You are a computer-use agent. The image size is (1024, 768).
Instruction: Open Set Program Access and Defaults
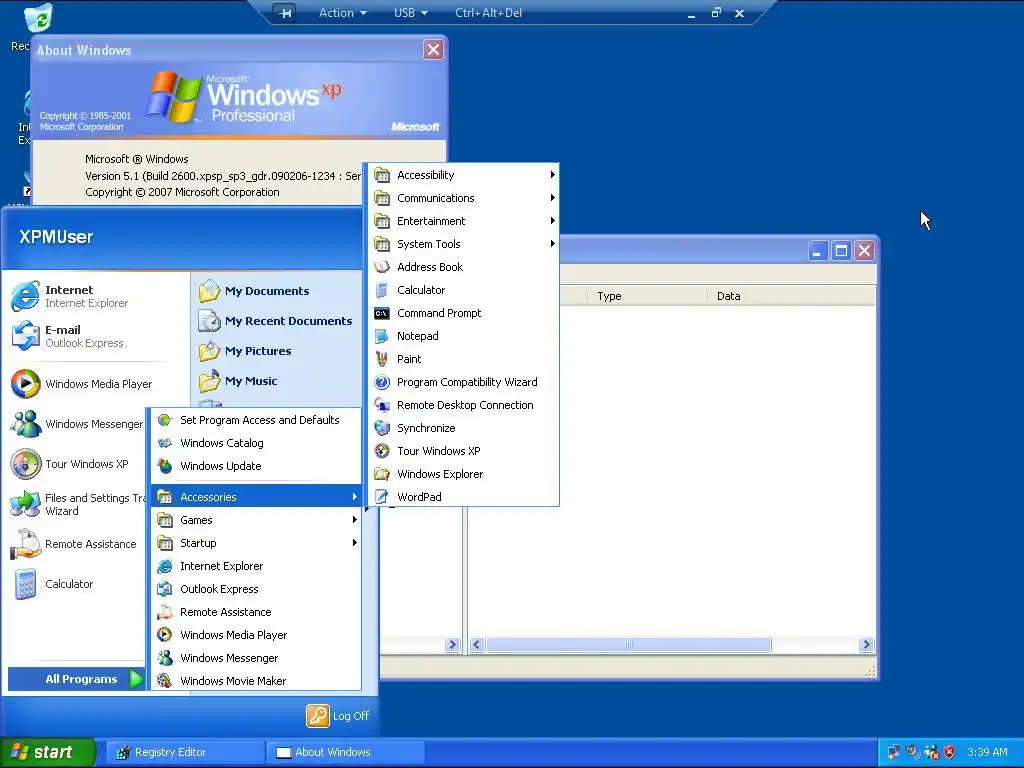tap(256, 420)
